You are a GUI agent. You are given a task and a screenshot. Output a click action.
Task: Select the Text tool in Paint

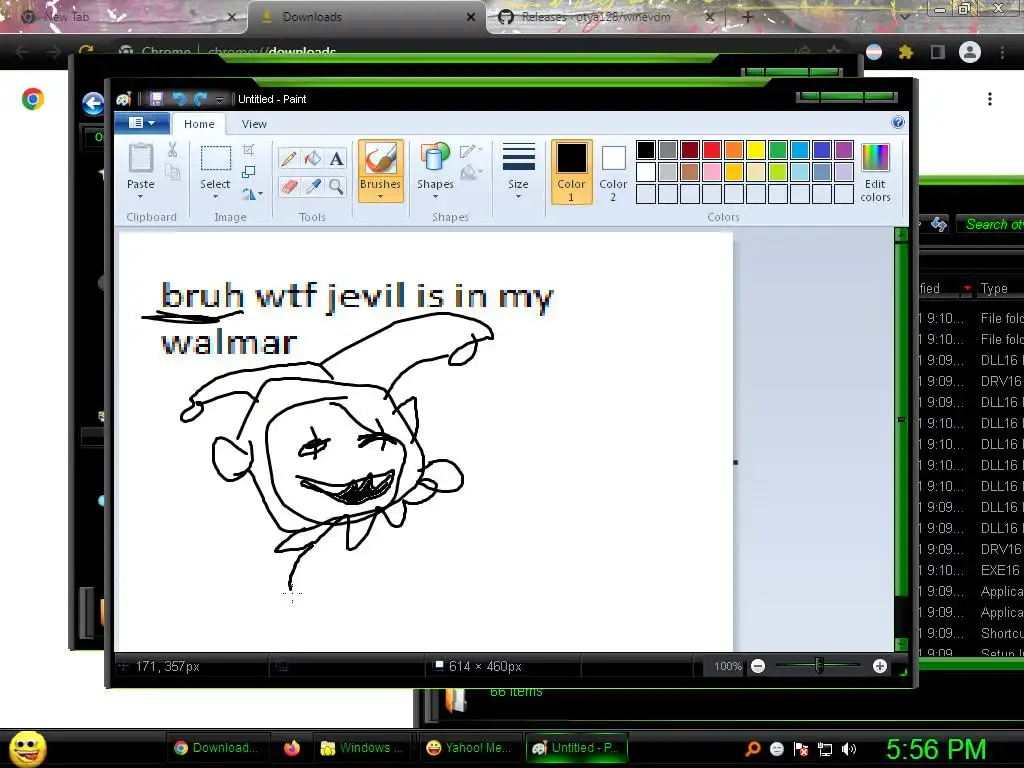click(336, 158)
